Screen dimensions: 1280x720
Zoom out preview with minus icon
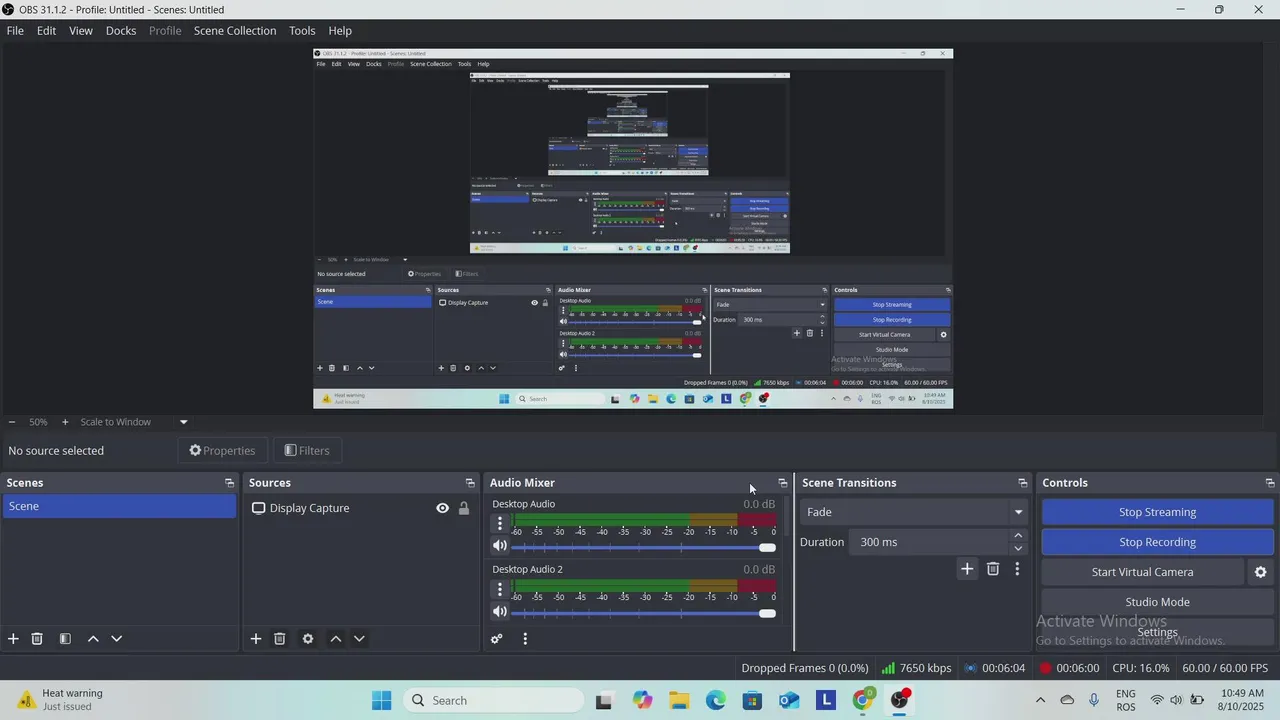point(12,422)
